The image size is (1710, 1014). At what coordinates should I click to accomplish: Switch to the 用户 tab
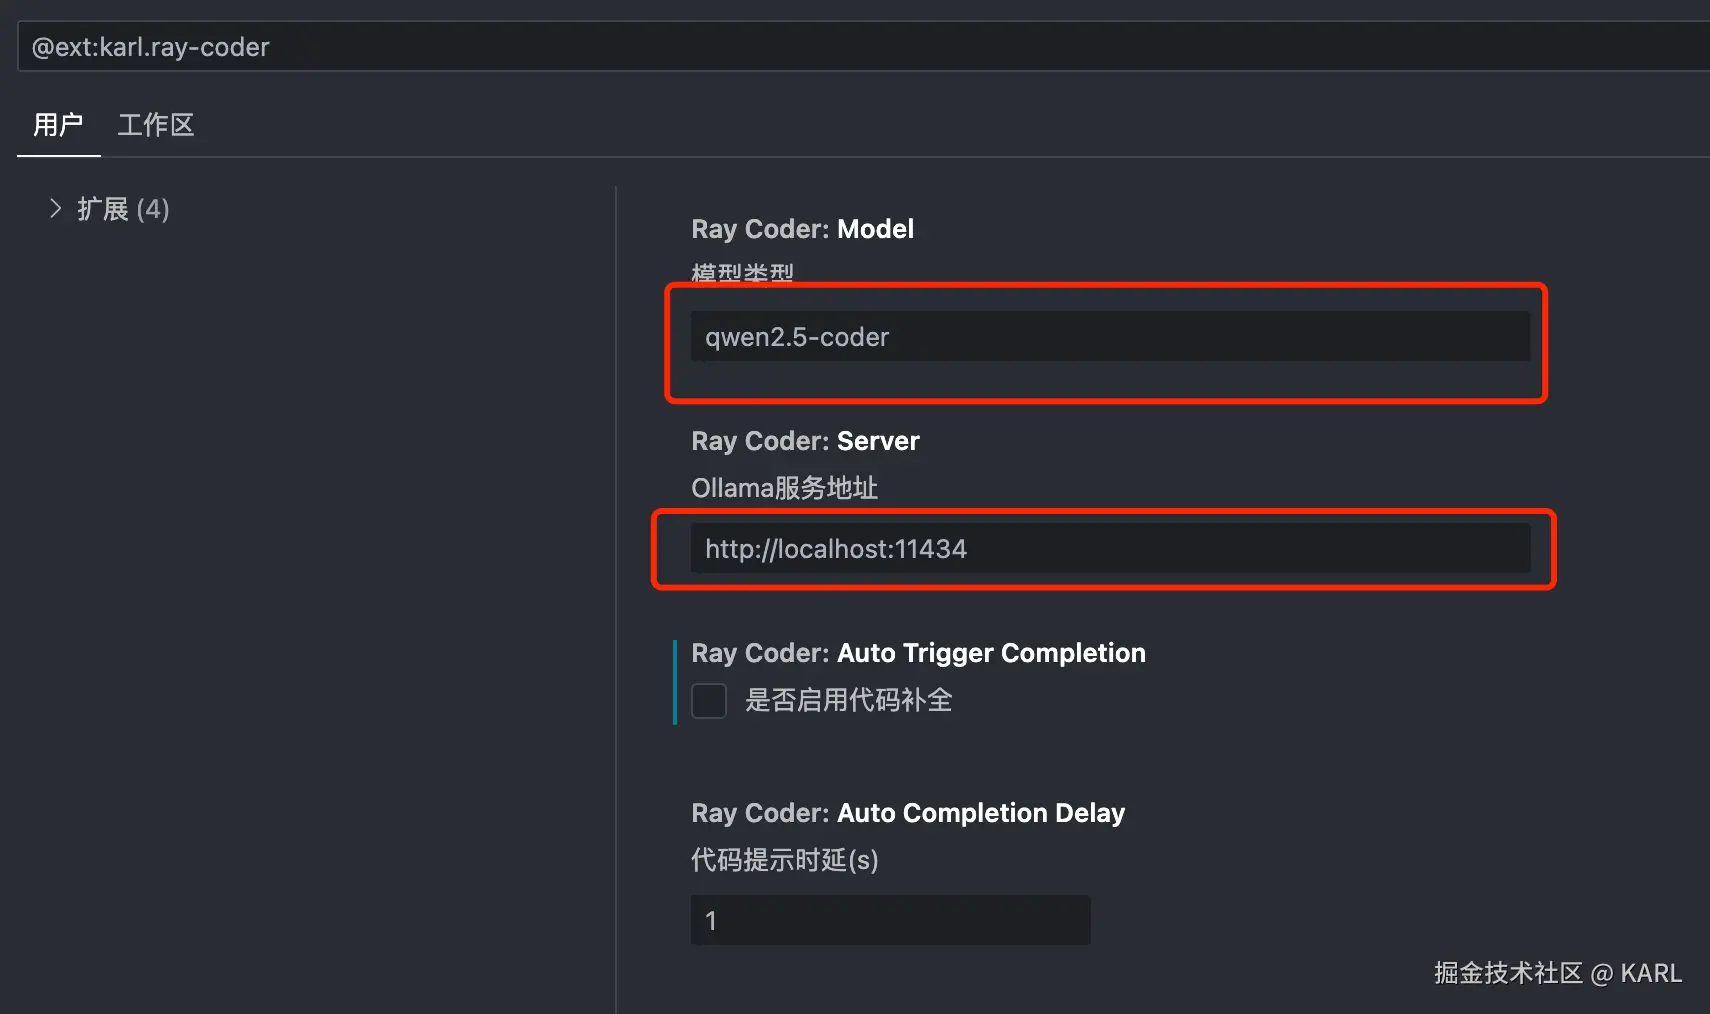(58, 125)
